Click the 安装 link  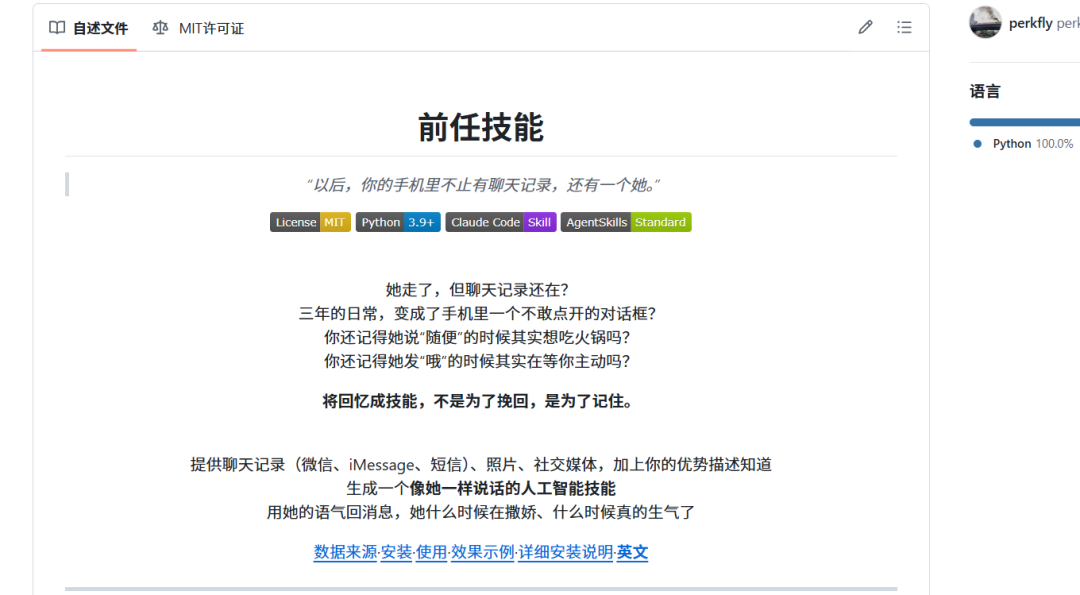click(x=394, y=551)
